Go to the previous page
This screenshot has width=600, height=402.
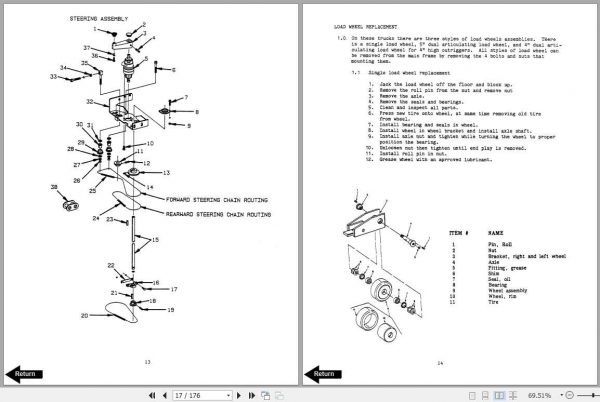point(165,395)
